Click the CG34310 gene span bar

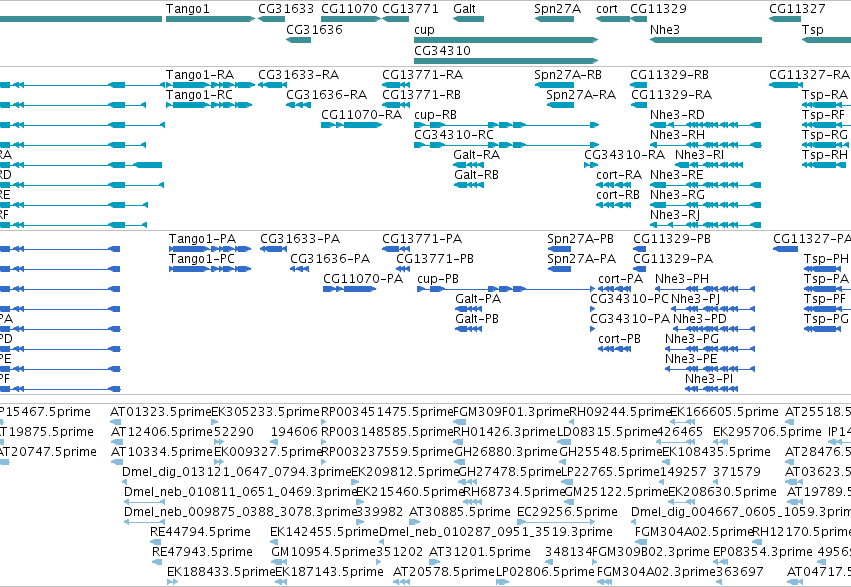pyautogui.click(x=506, y=61)
